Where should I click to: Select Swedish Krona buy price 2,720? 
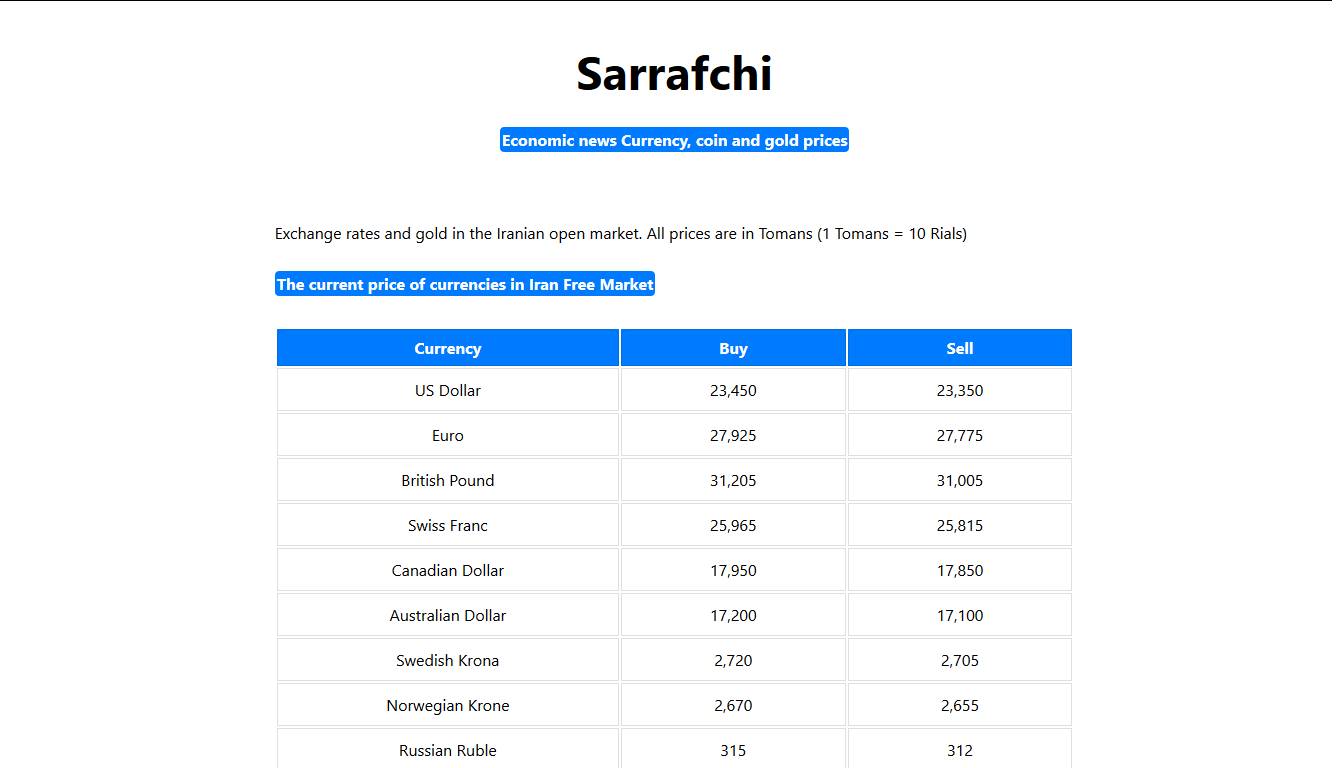click(x=733, y=660)
